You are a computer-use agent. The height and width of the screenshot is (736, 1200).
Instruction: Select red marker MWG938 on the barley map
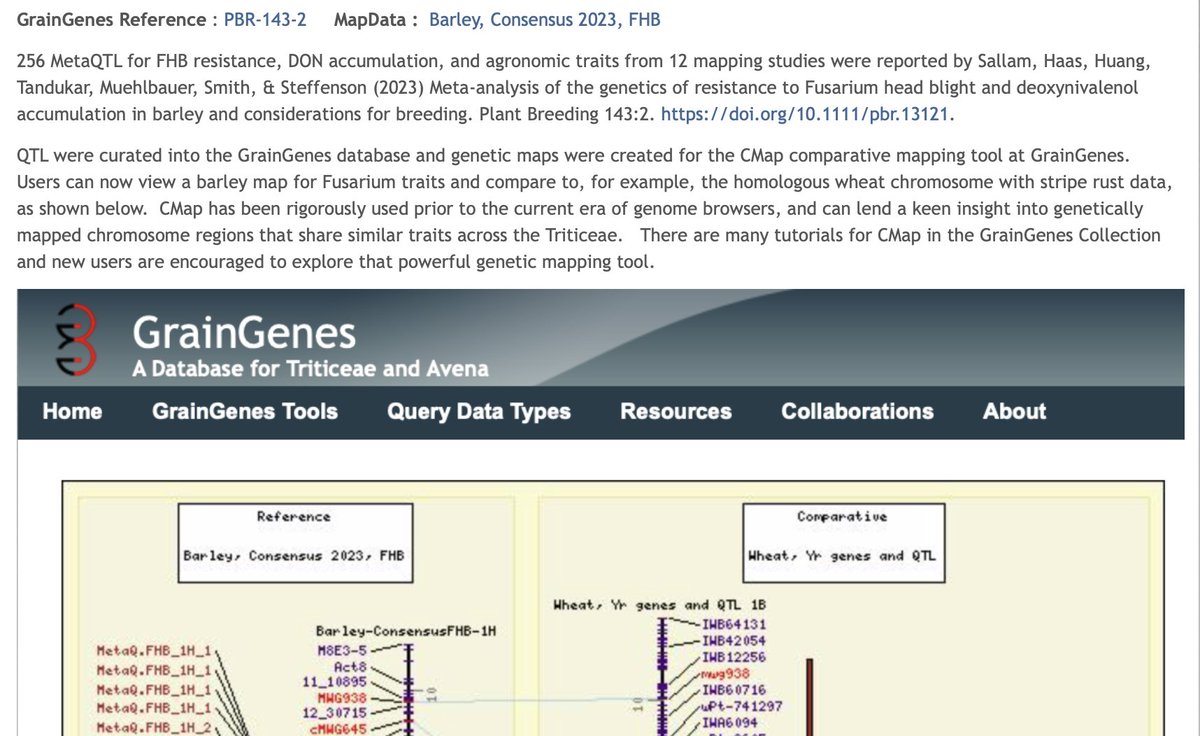pyautogui.click(x=343, y=696)
